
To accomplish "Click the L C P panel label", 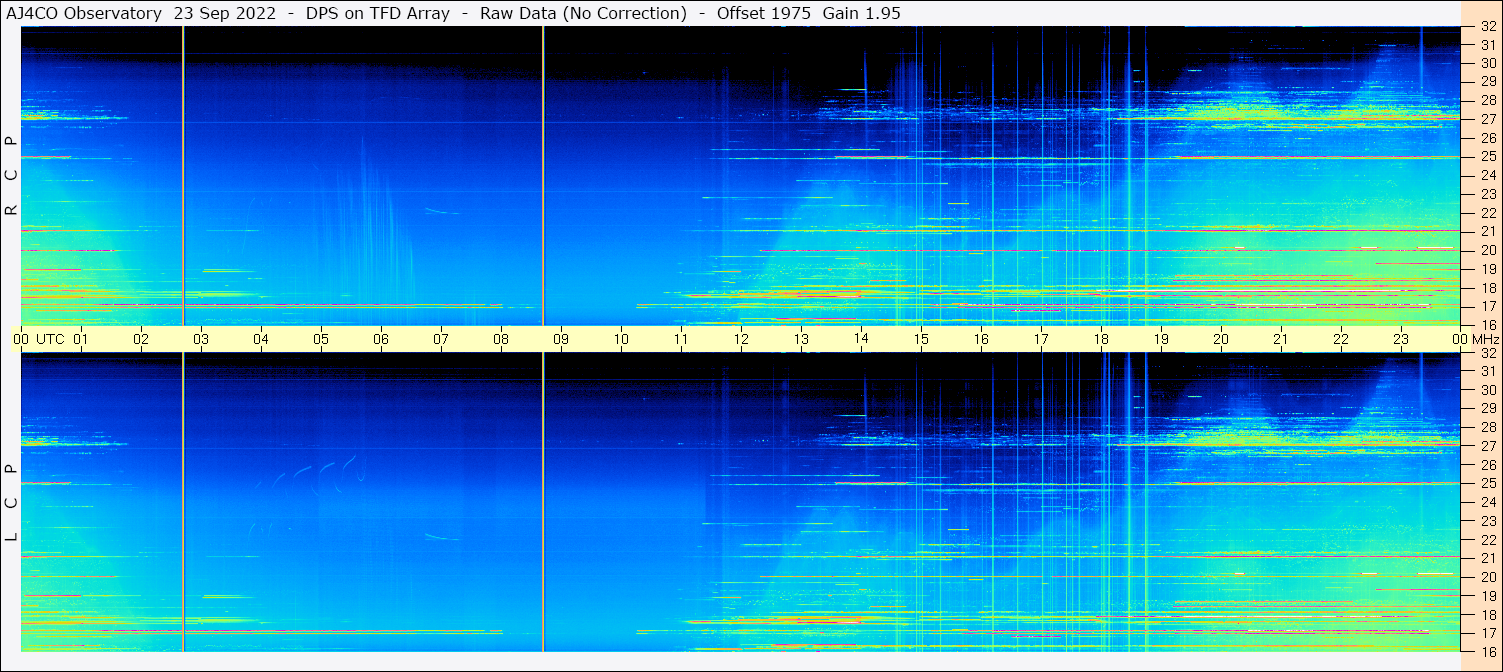I will click(11, 502).
